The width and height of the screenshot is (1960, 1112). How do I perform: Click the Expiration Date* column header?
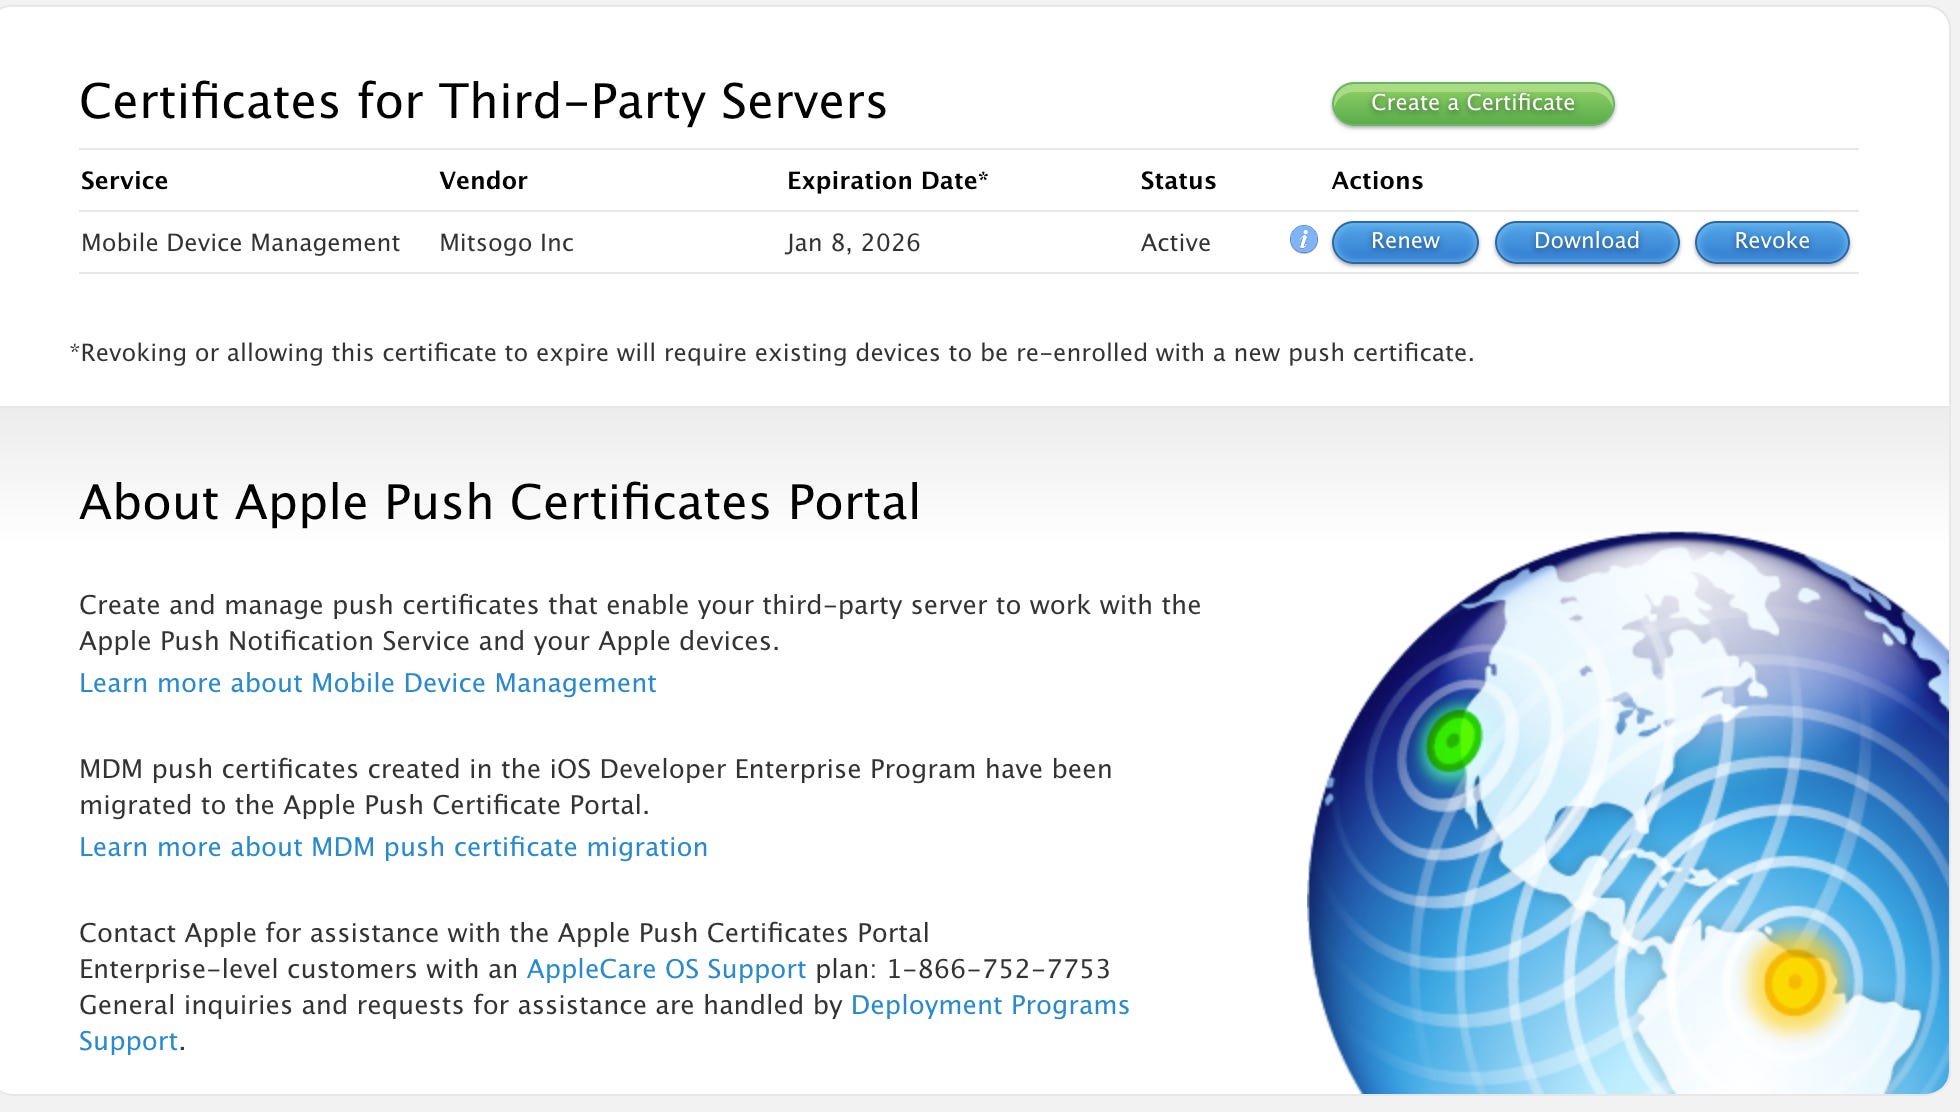pos(887,181)
